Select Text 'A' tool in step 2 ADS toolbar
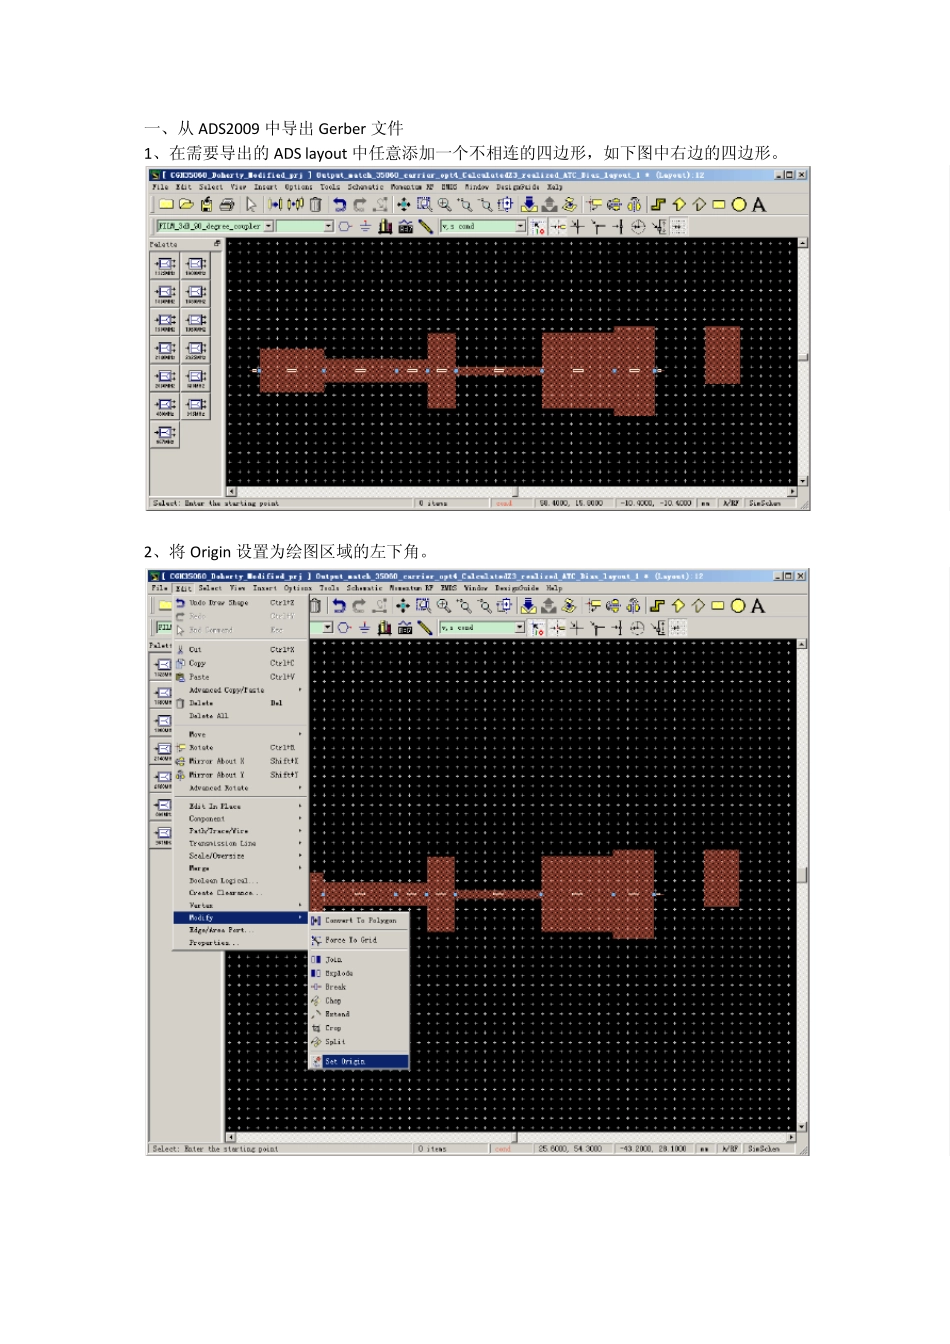The image size is (950, 1344). tap(758, 606)
